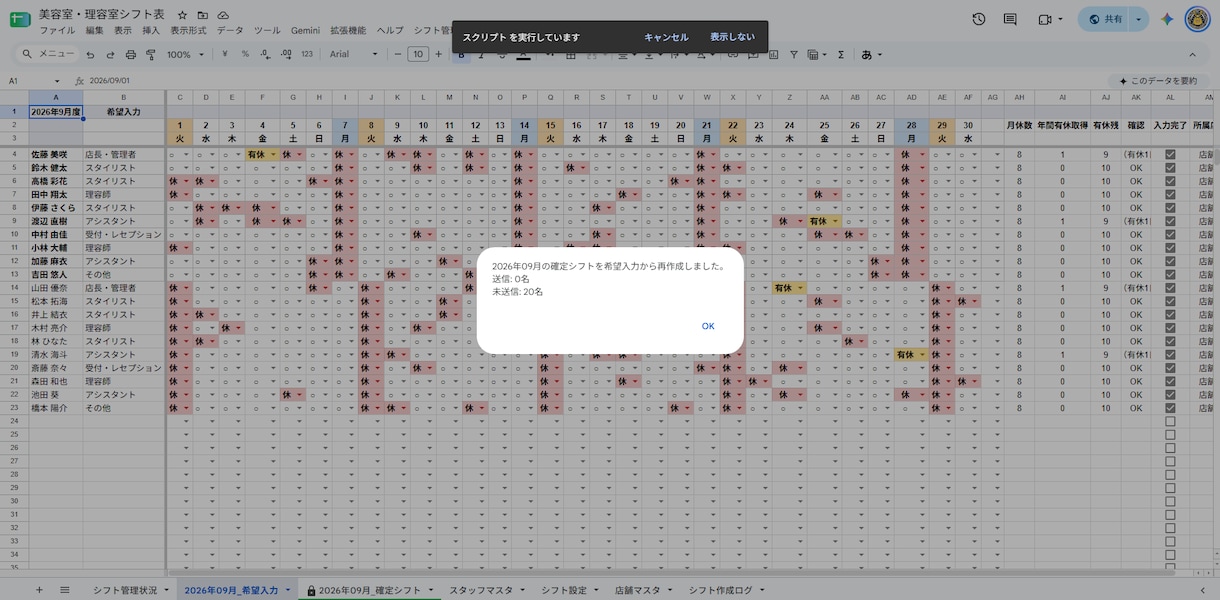The image size is (1220, 600).
Task: Toggle 入力完了 checkbox for 高橋 彩花
Action: (x=1170, y=181)
